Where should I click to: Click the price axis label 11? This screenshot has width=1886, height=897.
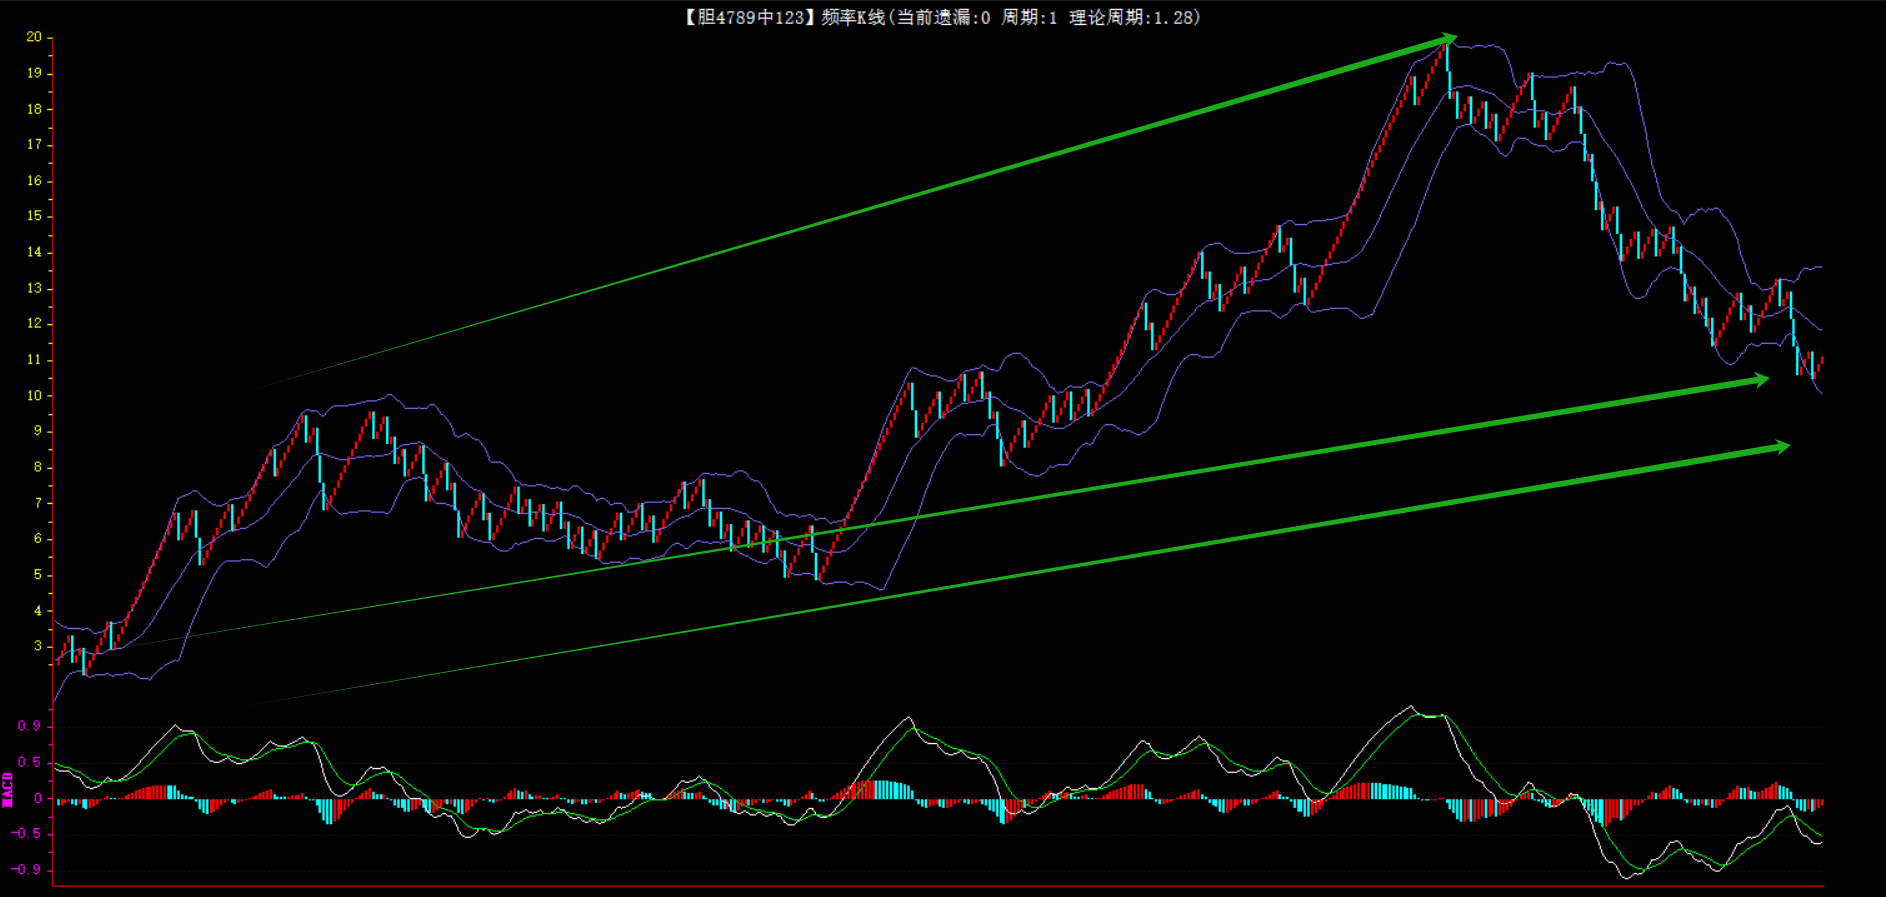tap(34, 360)
